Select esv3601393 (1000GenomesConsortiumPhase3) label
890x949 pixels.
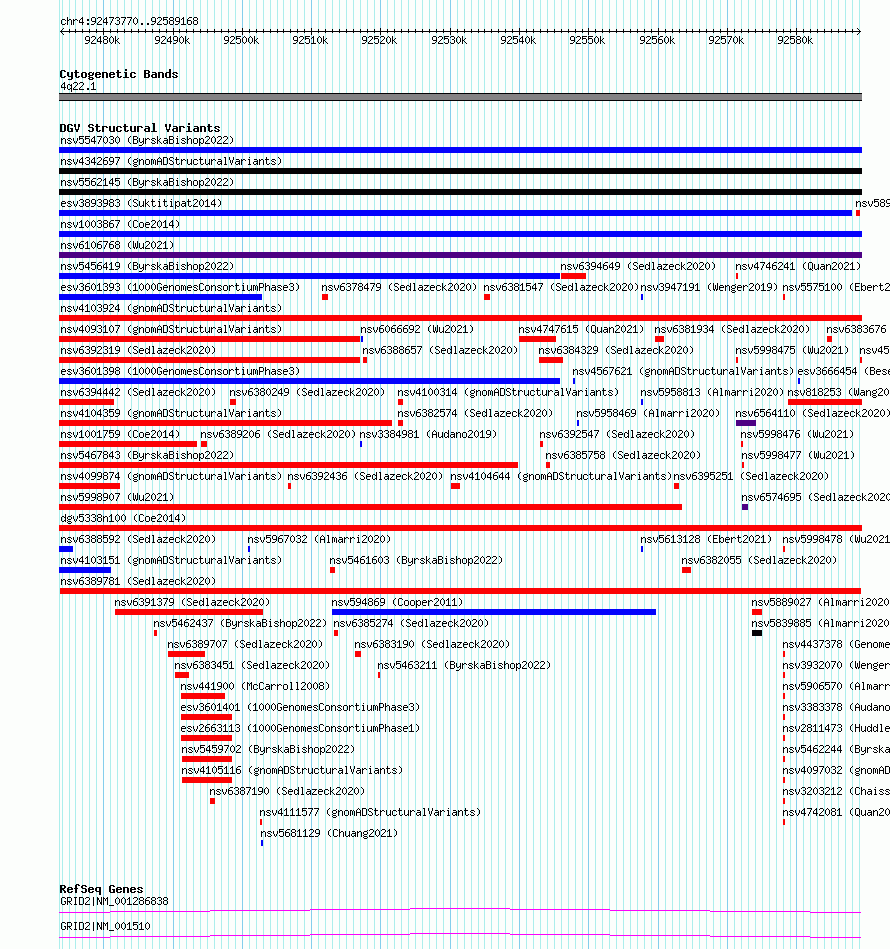(180, 287)
